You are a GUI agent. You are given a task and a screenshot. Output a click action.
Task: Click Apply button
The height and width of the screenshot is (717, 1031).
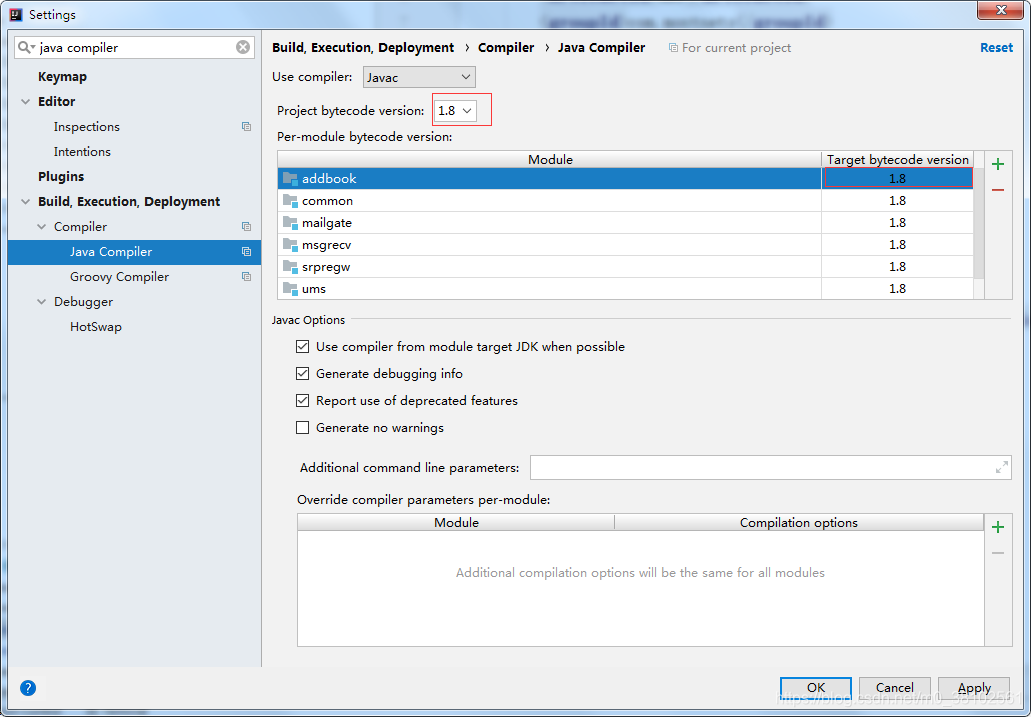tap(974, 687)
